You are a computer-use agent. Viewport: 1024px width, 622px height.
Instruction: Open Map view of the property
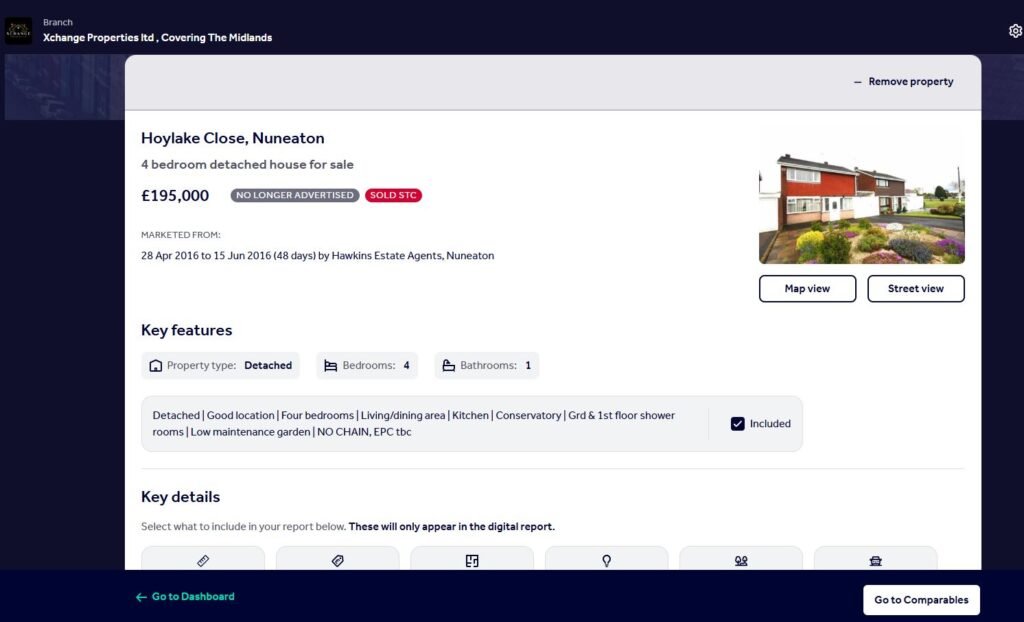pos(807,289)
